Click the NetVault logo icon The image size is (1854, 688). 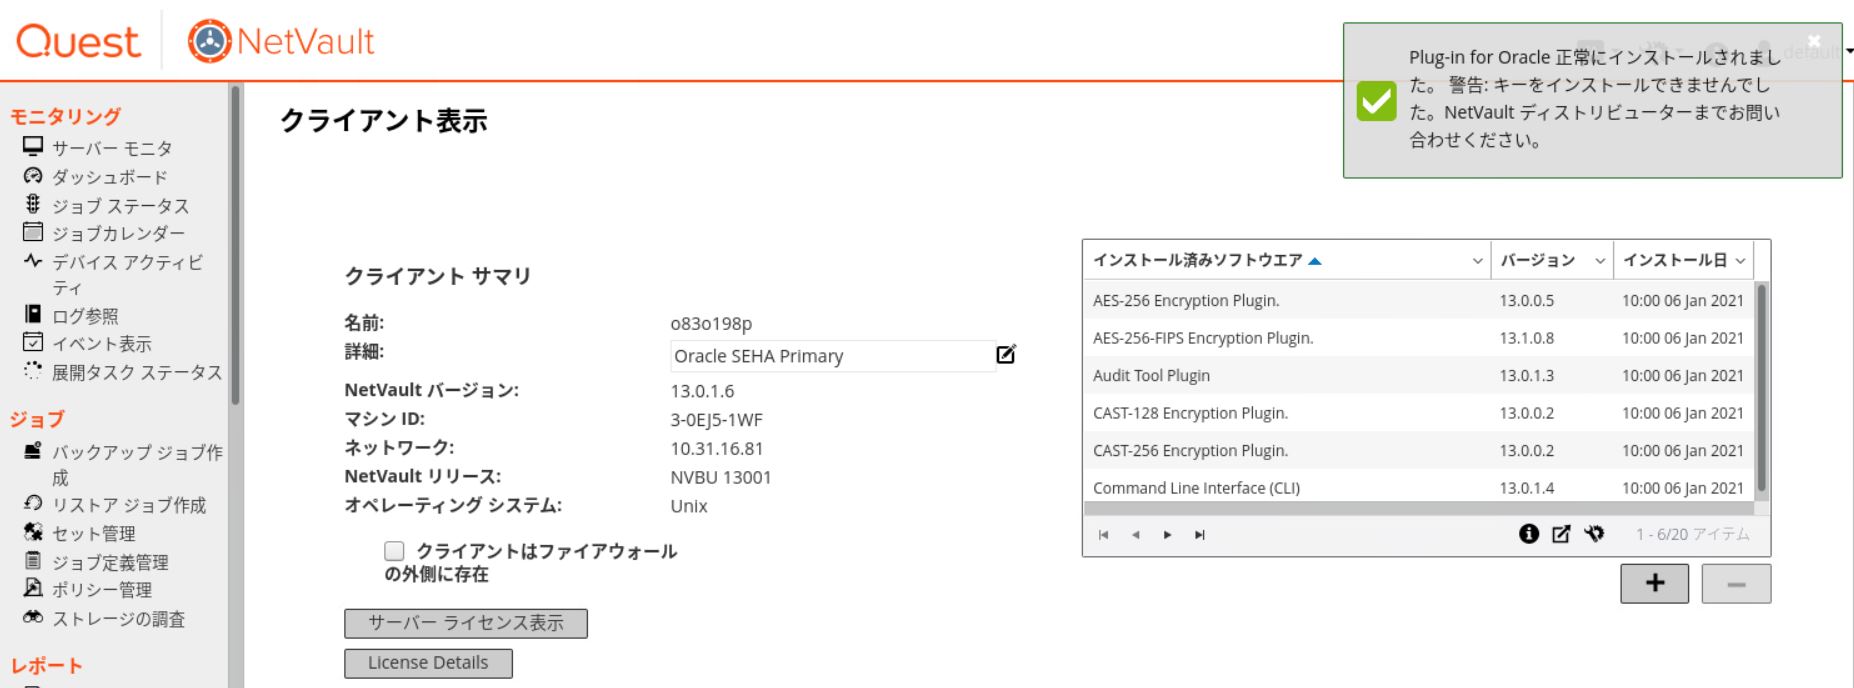(210, 41)
